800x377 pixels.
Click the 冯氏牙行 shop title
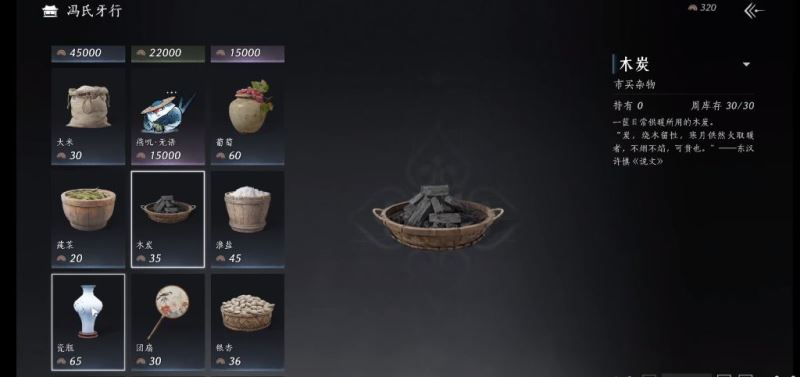tap(94, 11)
